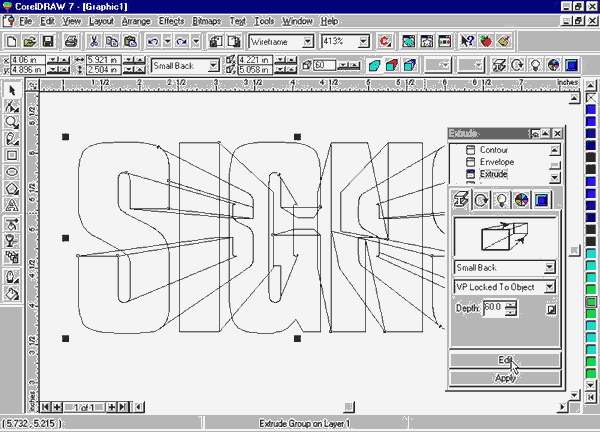
Task: Select the Rectangle tool
Action: [x=12, y=155]
